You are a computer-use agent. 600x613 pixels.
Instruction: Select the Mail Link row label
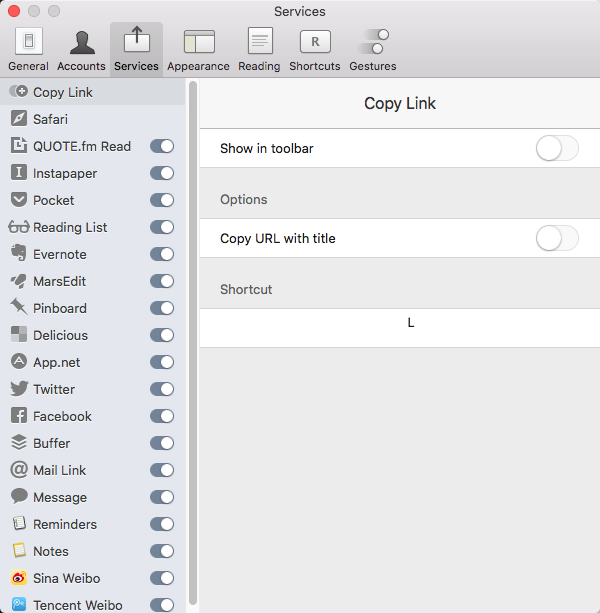(59, 470)
